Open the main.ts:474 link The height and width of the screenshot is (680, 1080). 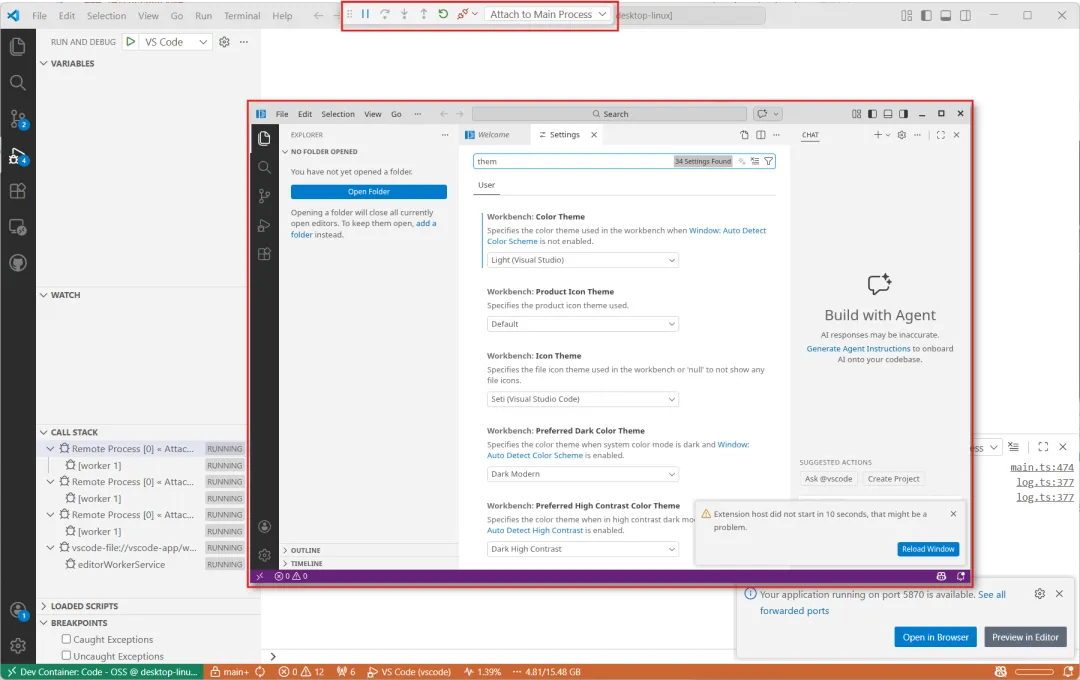click(x=1041, y=467)
